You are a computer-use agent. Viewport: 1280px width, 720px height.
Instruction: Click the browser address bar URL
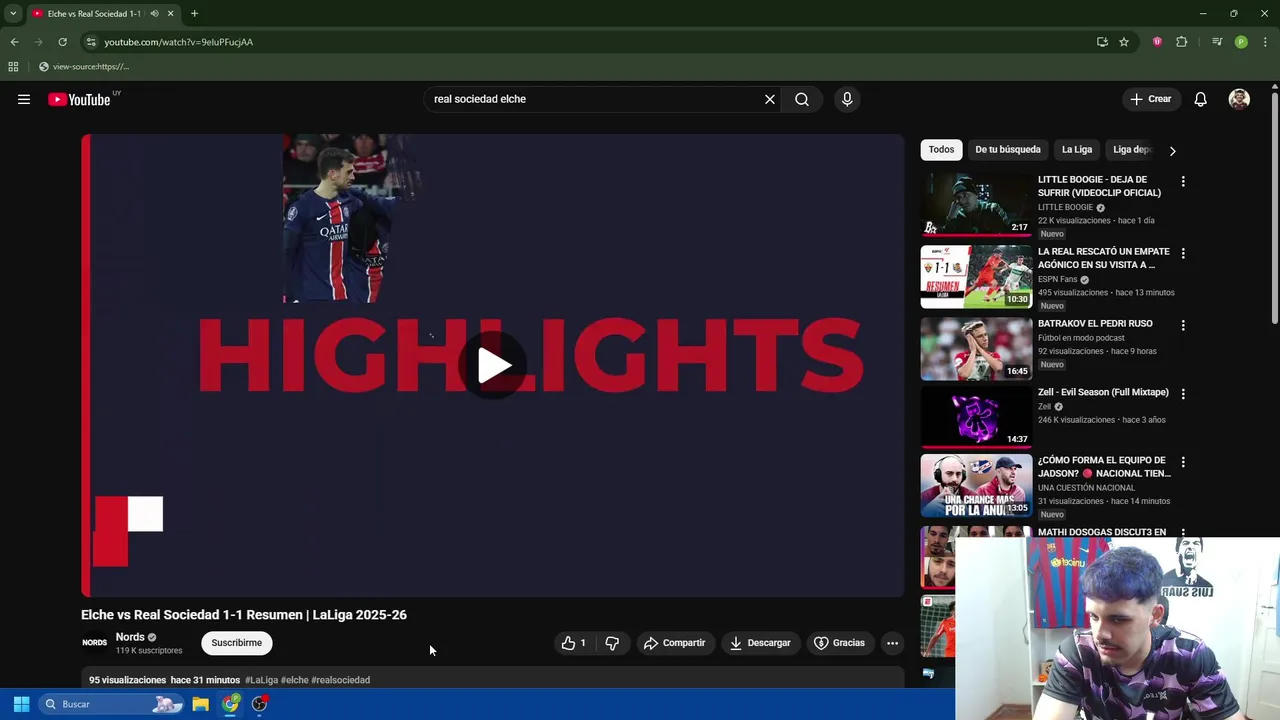[178, 42]
